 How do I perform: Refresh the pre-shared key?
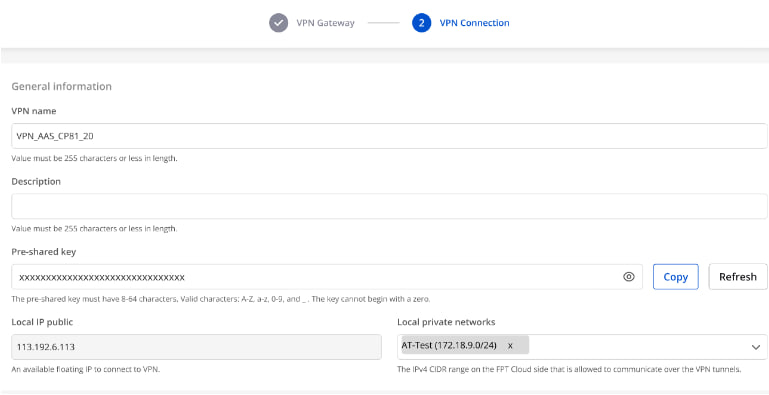738,277
